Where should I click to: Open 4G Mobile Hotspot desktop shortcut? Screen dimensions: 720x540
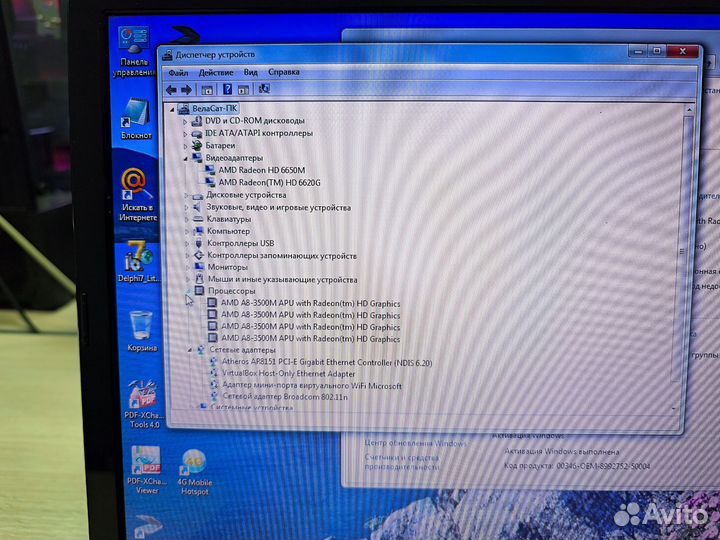[195, 473]
